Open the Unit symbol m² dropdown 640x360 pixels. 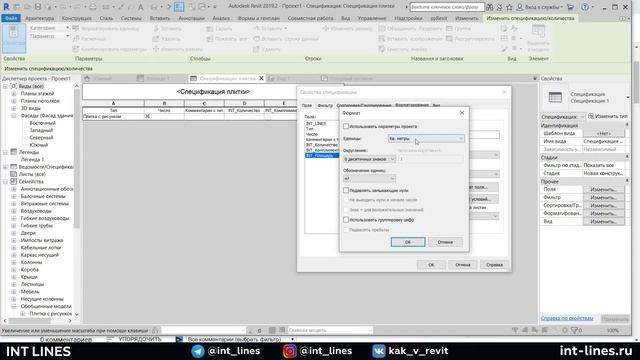(x=369, y=178)
